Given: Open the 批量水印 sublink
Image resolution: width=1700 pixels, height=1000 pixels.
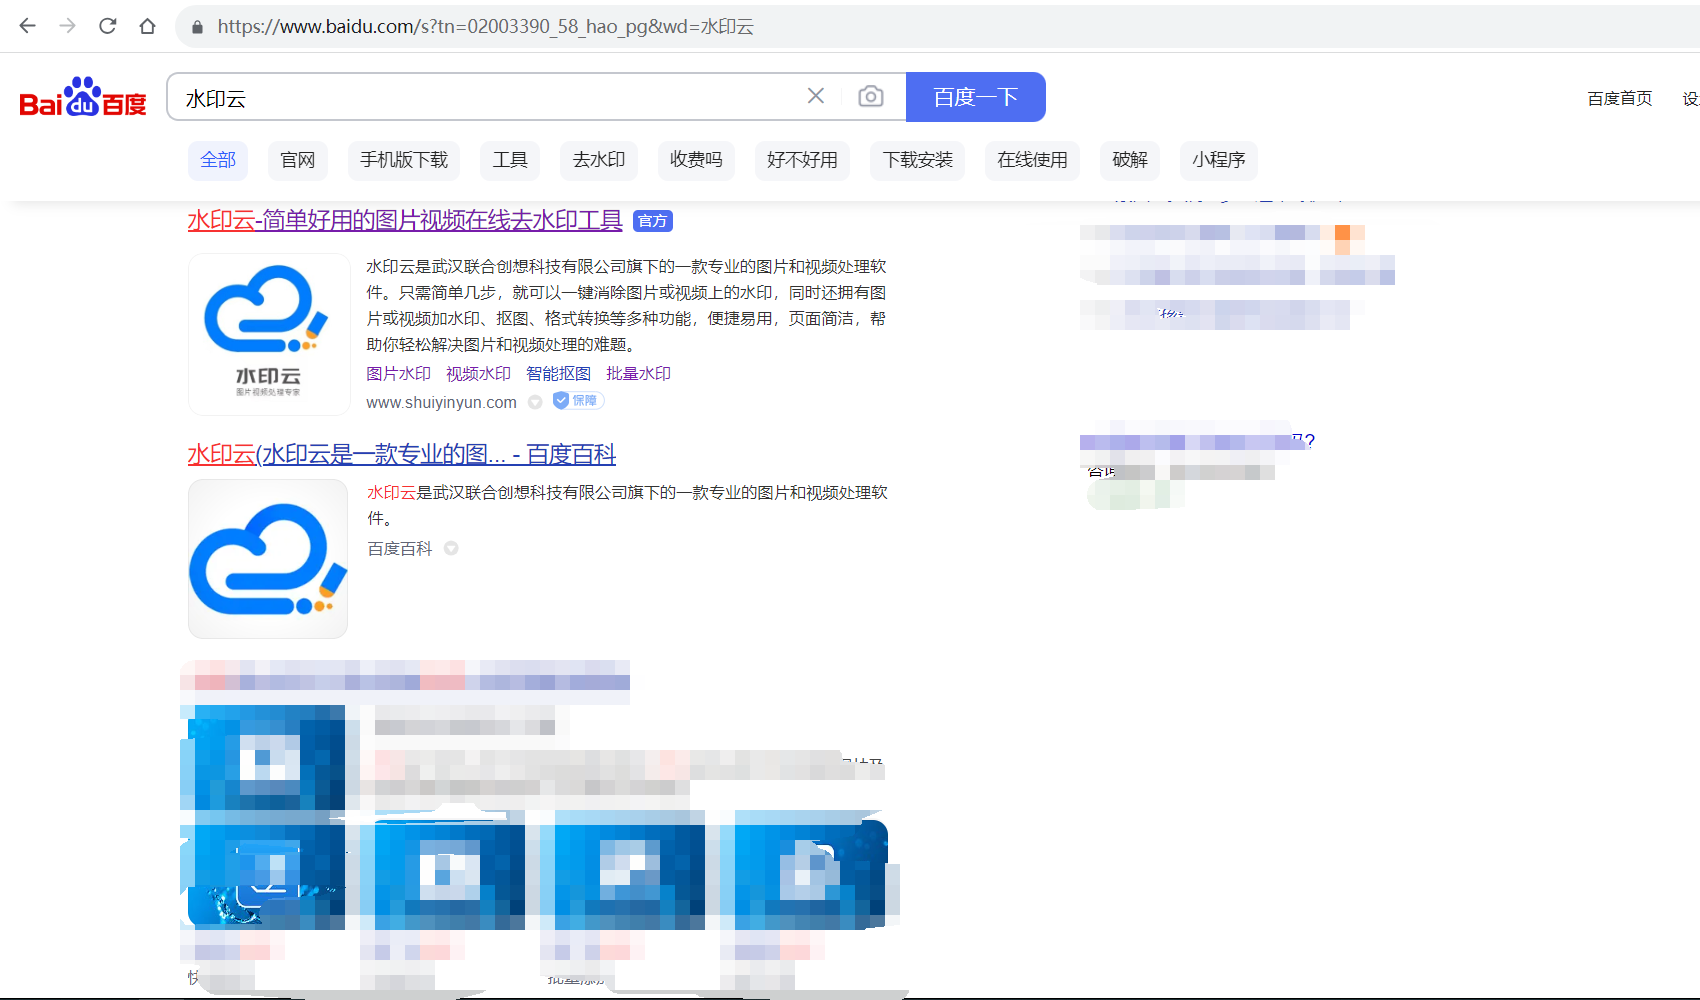Looking at the screenshot, I should pos(638,373).
